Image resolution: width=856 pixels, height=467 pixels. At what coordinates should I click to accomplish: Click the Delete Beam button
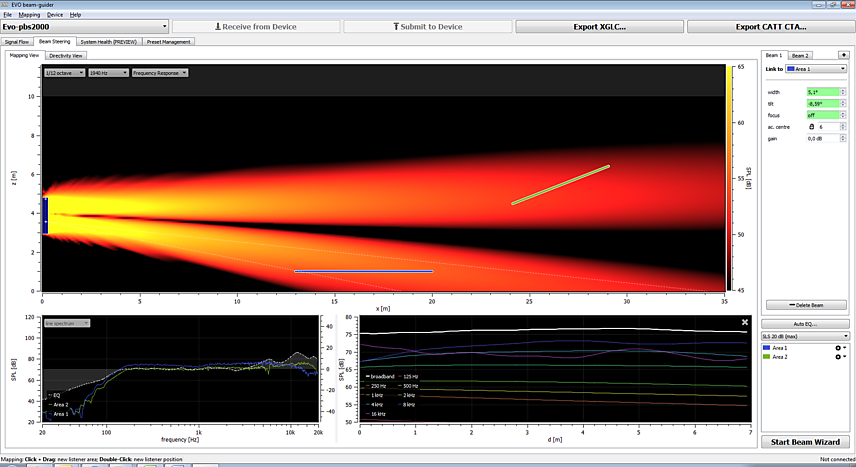click(x=806, y=305)
